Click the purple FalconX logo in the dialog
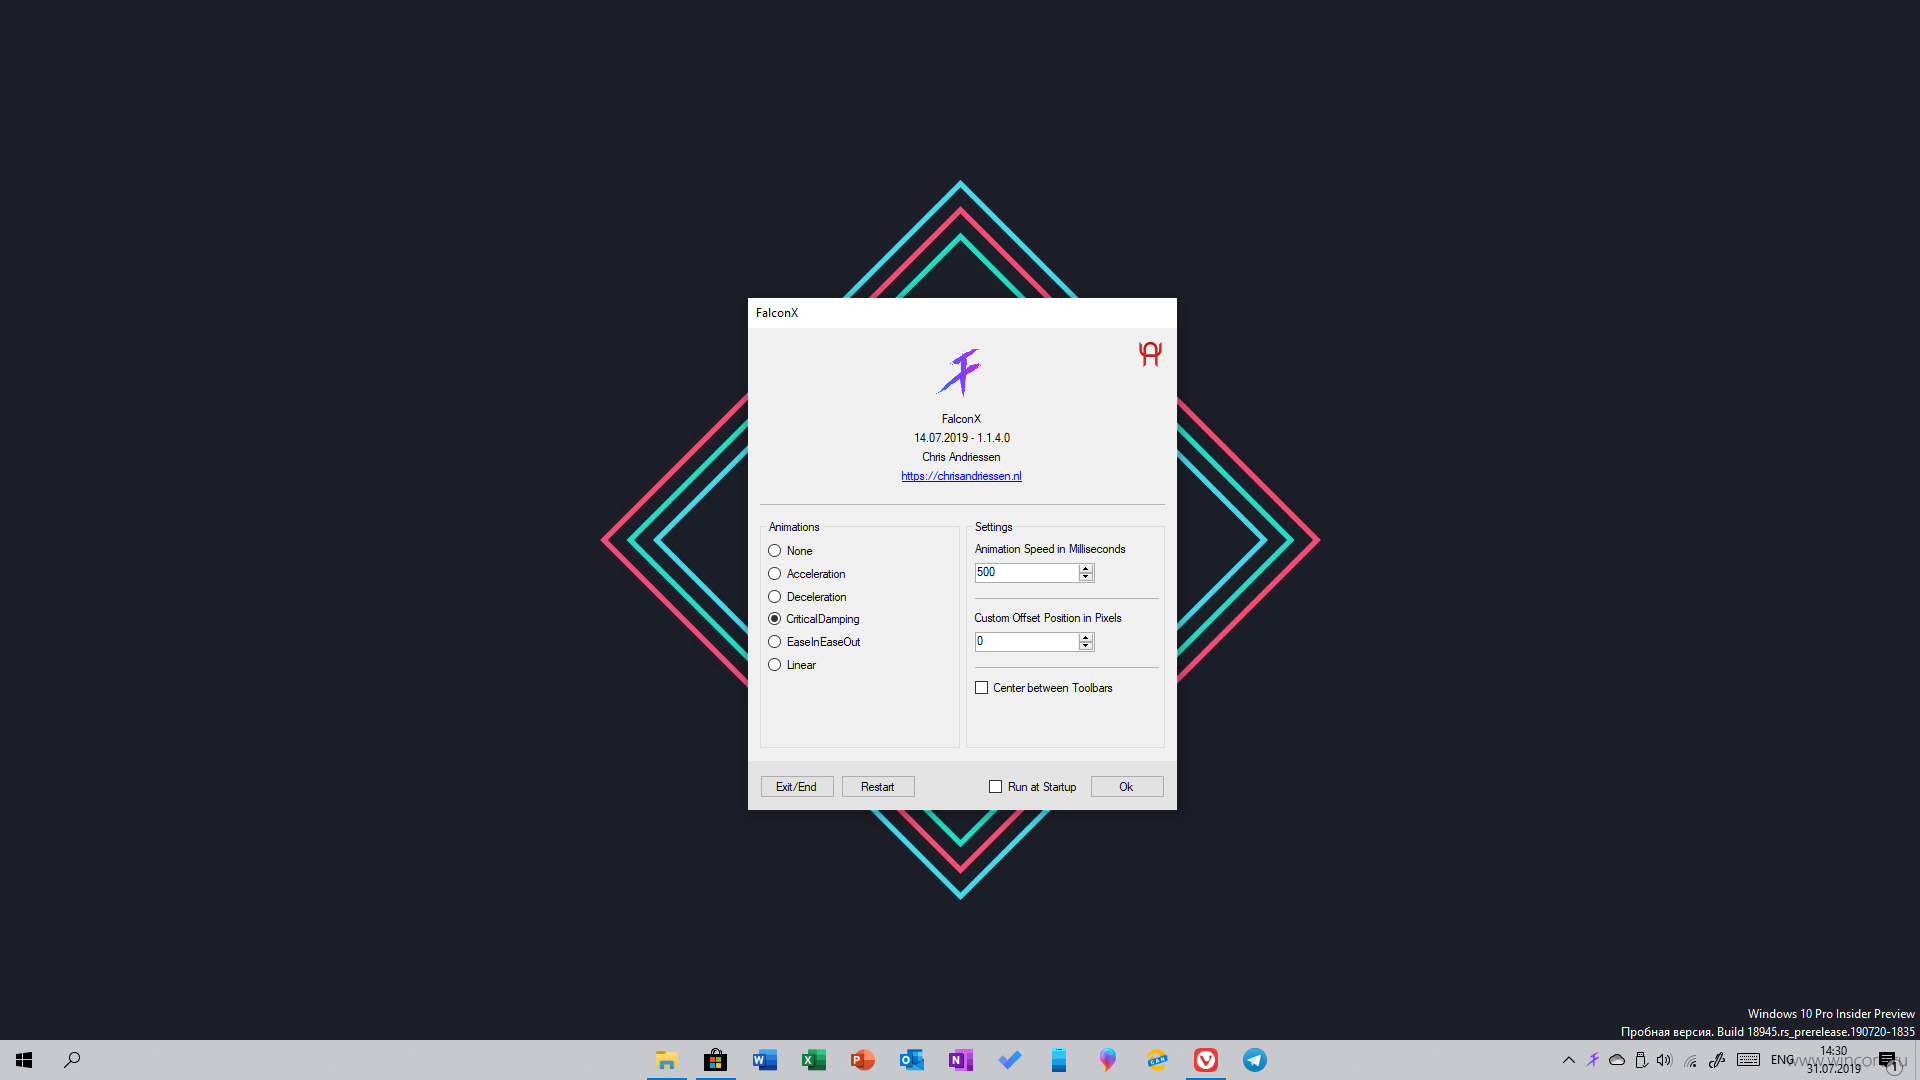Screen dimensions: 1920x1080 tap(960, 372)
